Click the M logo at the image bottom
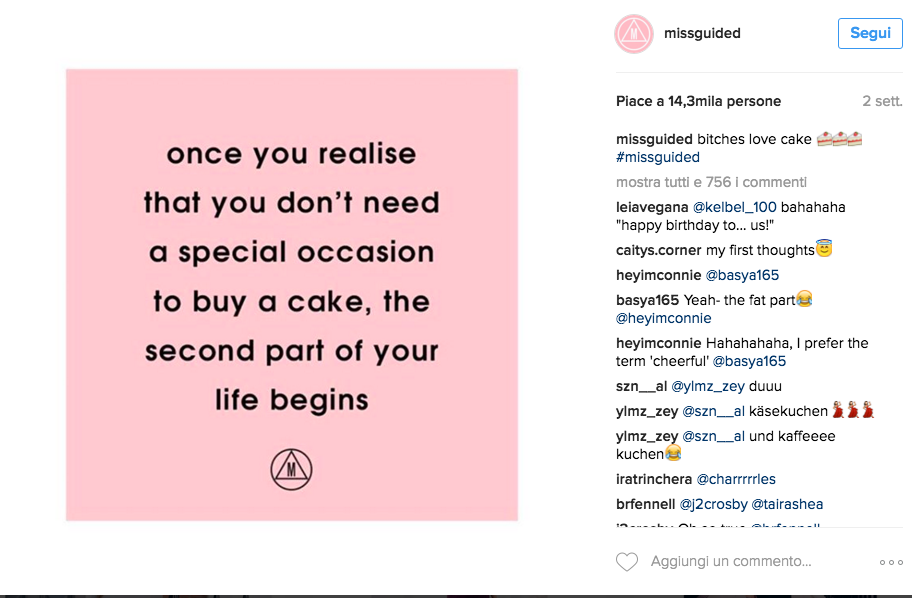The image size is (912, 598). click(291, 470)
